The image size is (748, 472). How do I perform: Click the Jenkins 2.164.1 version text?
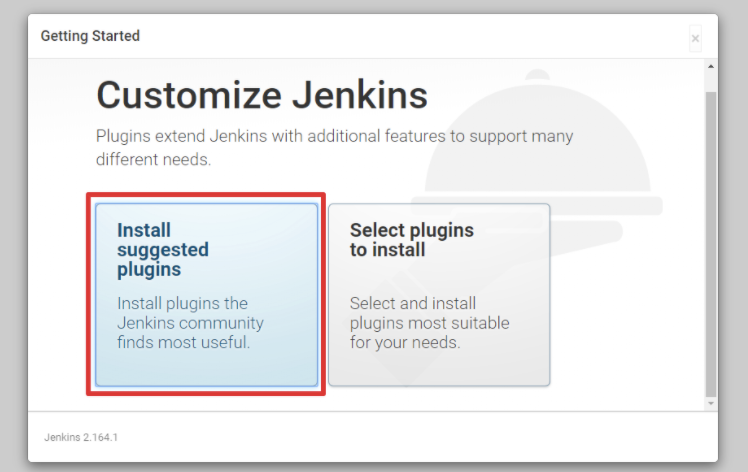pos(81,437)
